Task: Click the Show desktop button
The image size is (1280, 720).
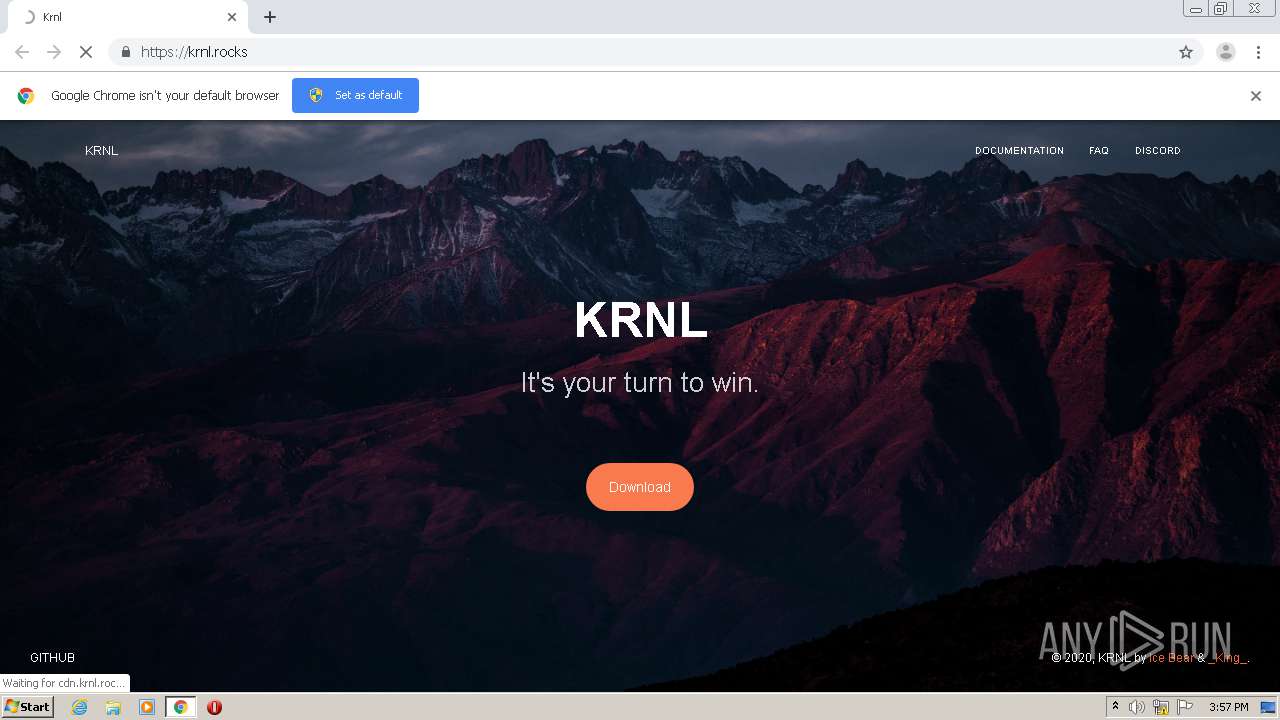Action: pyautogui.click(x=1269, y=707)
